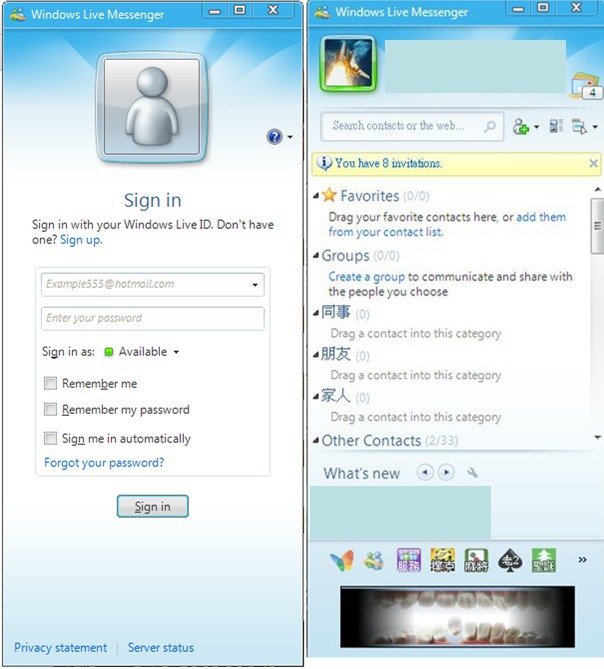Click the contact list scrollbar thumb

[597, 226]
